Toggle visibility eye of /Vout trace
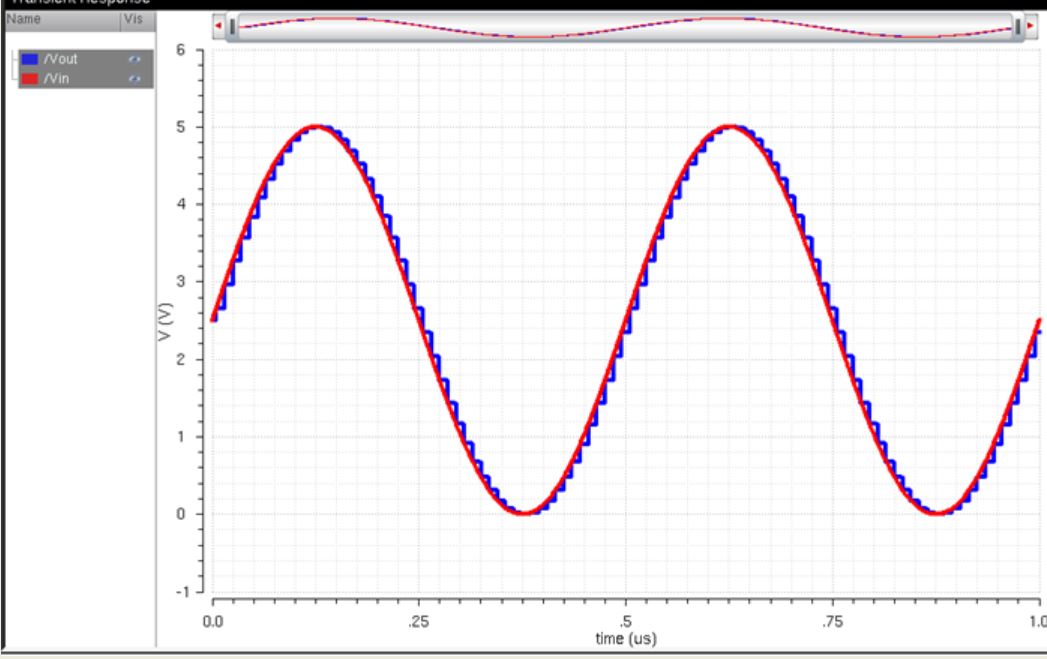1047x659 pixels. point(134,59)
